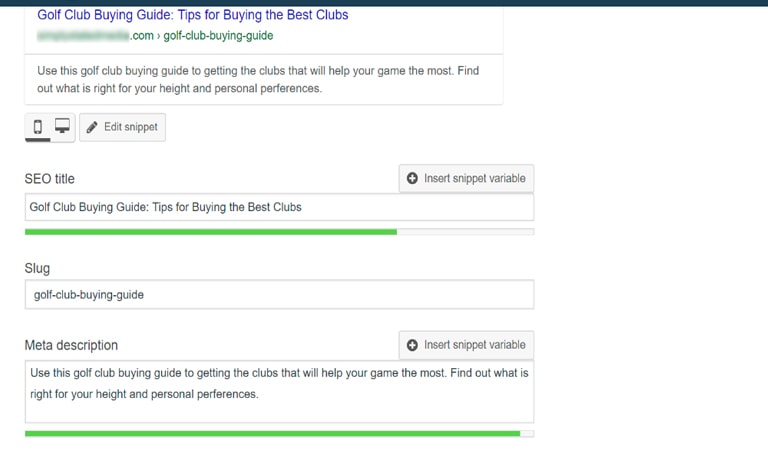Focus the Slug input field

point(279,295)
